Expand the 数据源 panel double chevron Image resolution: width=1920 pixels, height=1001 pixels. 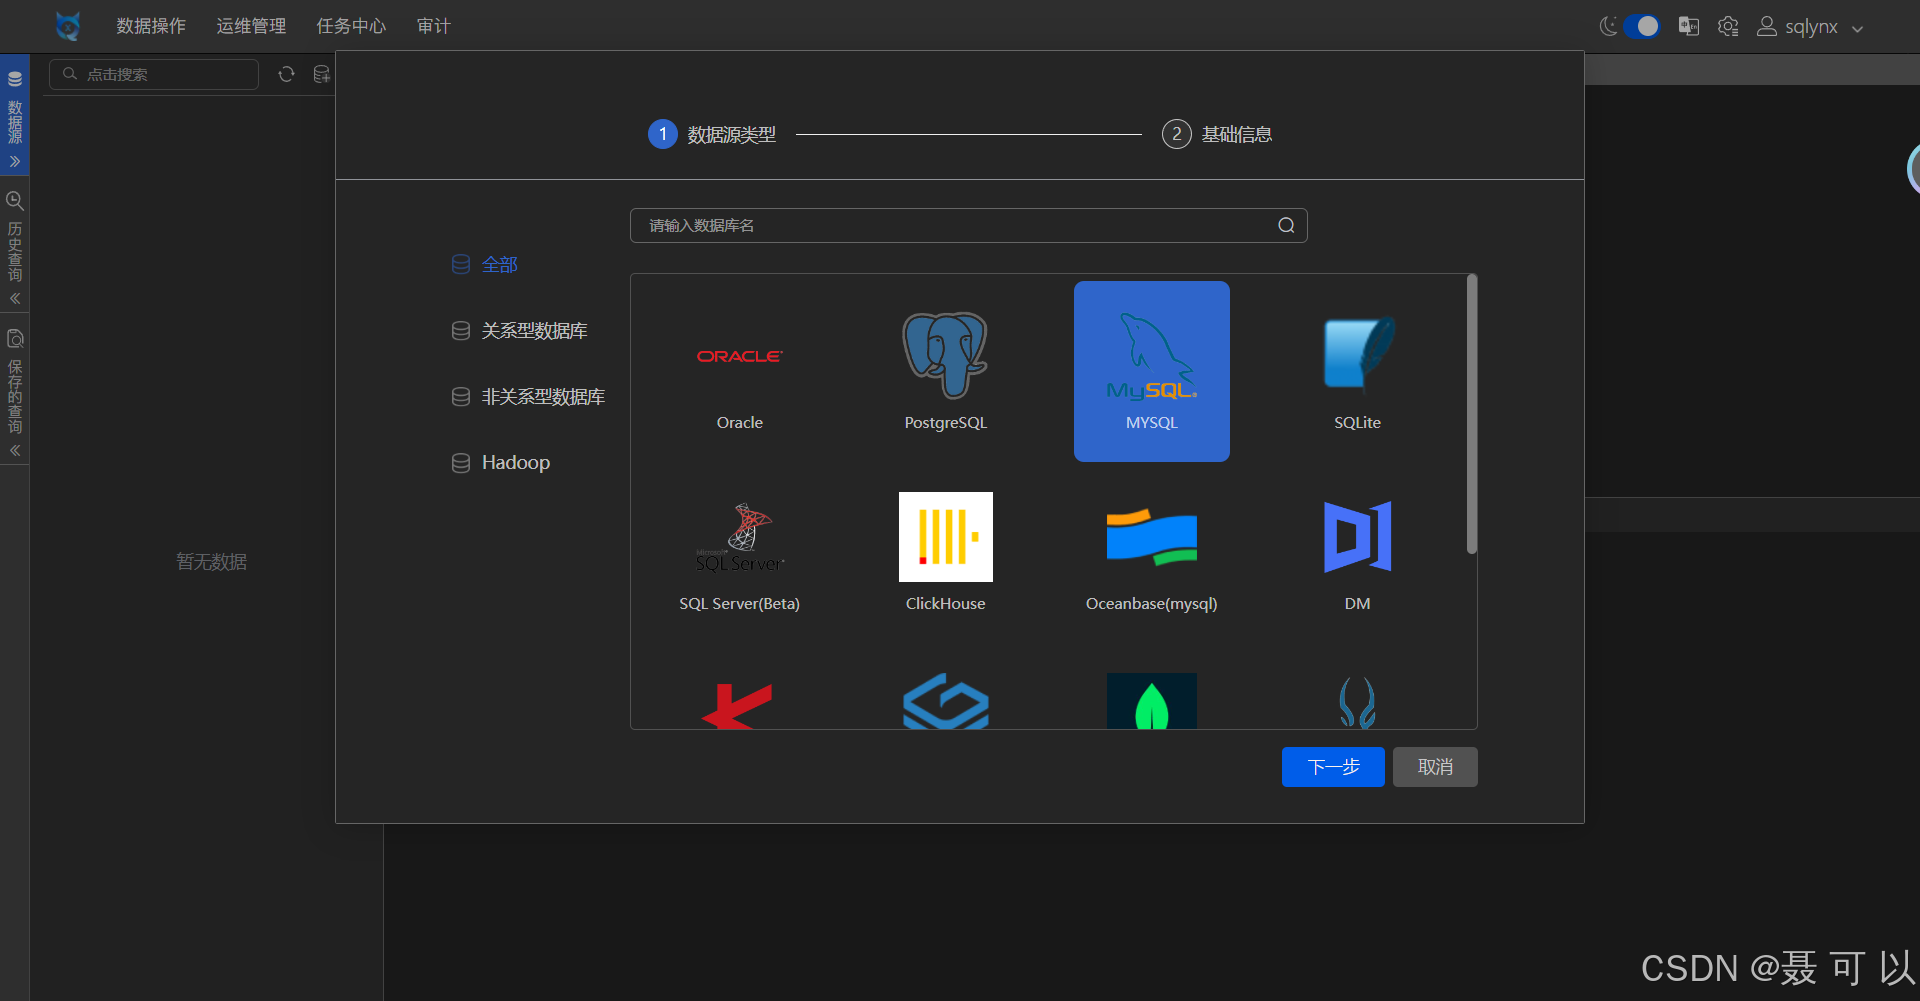pos(15,161)
